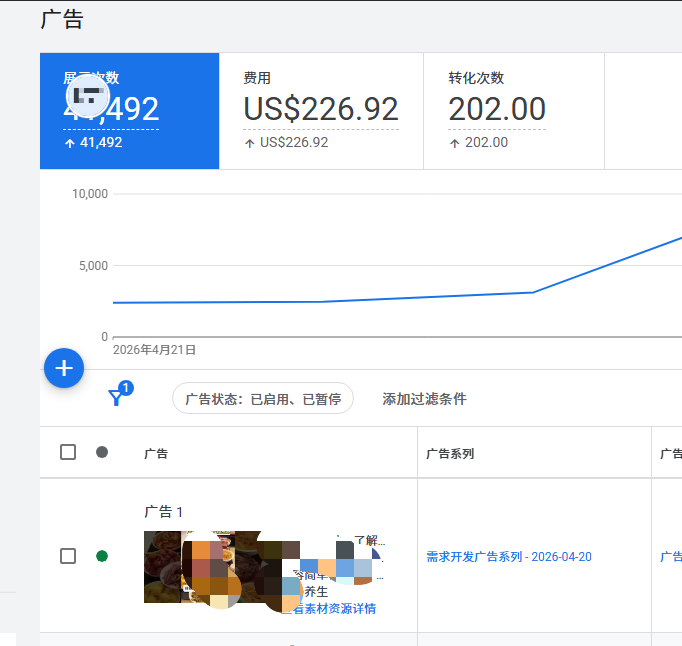Click 添加过滤条件 to add a filter
The image size is (682, 646).
424,398
